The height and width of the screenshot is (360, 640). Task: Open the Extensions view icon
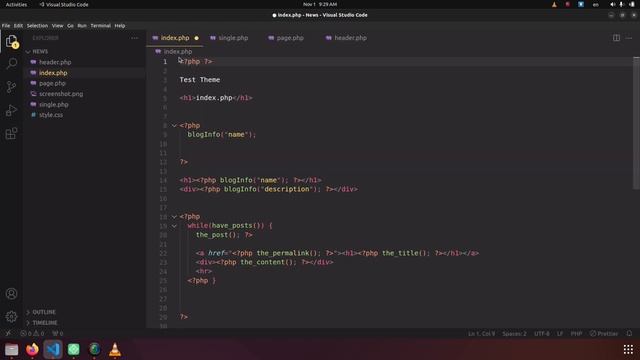[11, 133]
